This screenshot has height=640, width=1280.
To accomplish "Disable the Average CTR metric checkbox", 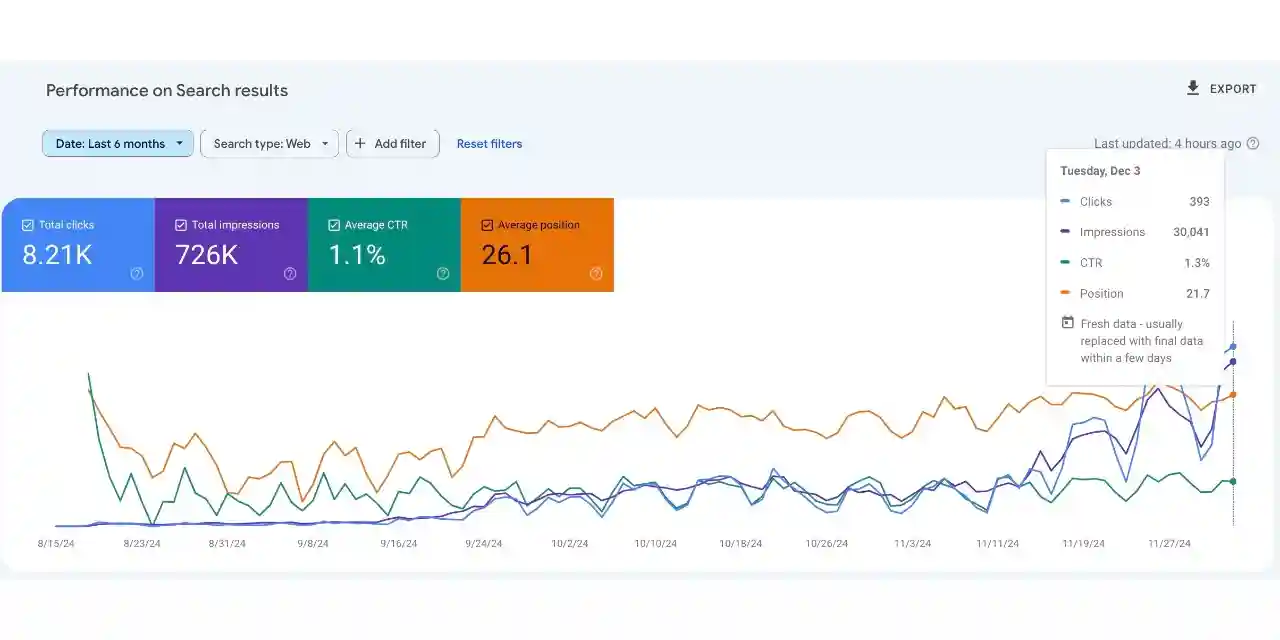I will click(x=333, y=225).
